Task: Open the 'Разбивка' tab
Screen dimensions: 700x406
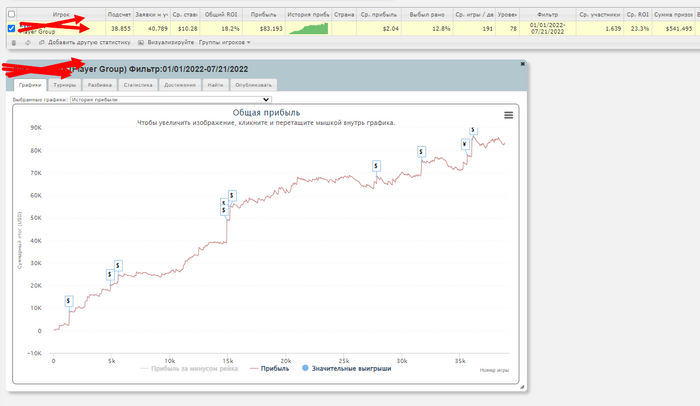Action: click(x=100, y=85)
